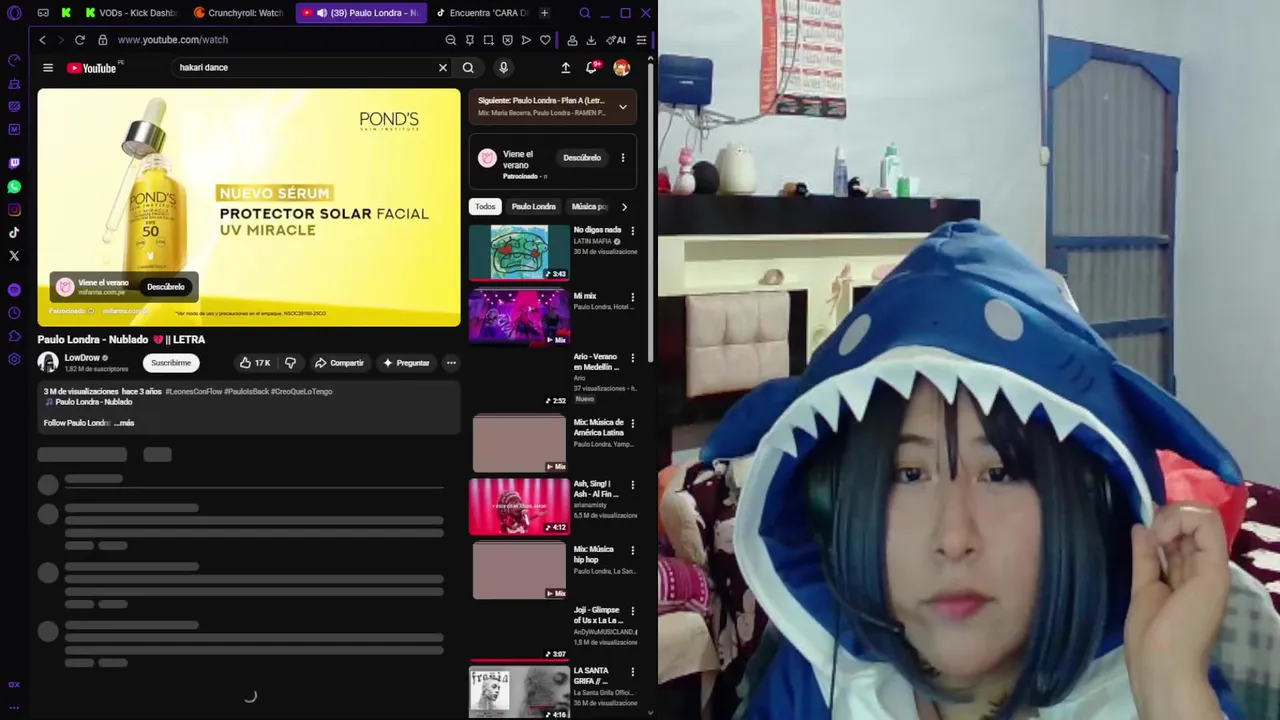The image size is (1280, 720).
Task: Go back to previous page
Action: pos(42,40)
